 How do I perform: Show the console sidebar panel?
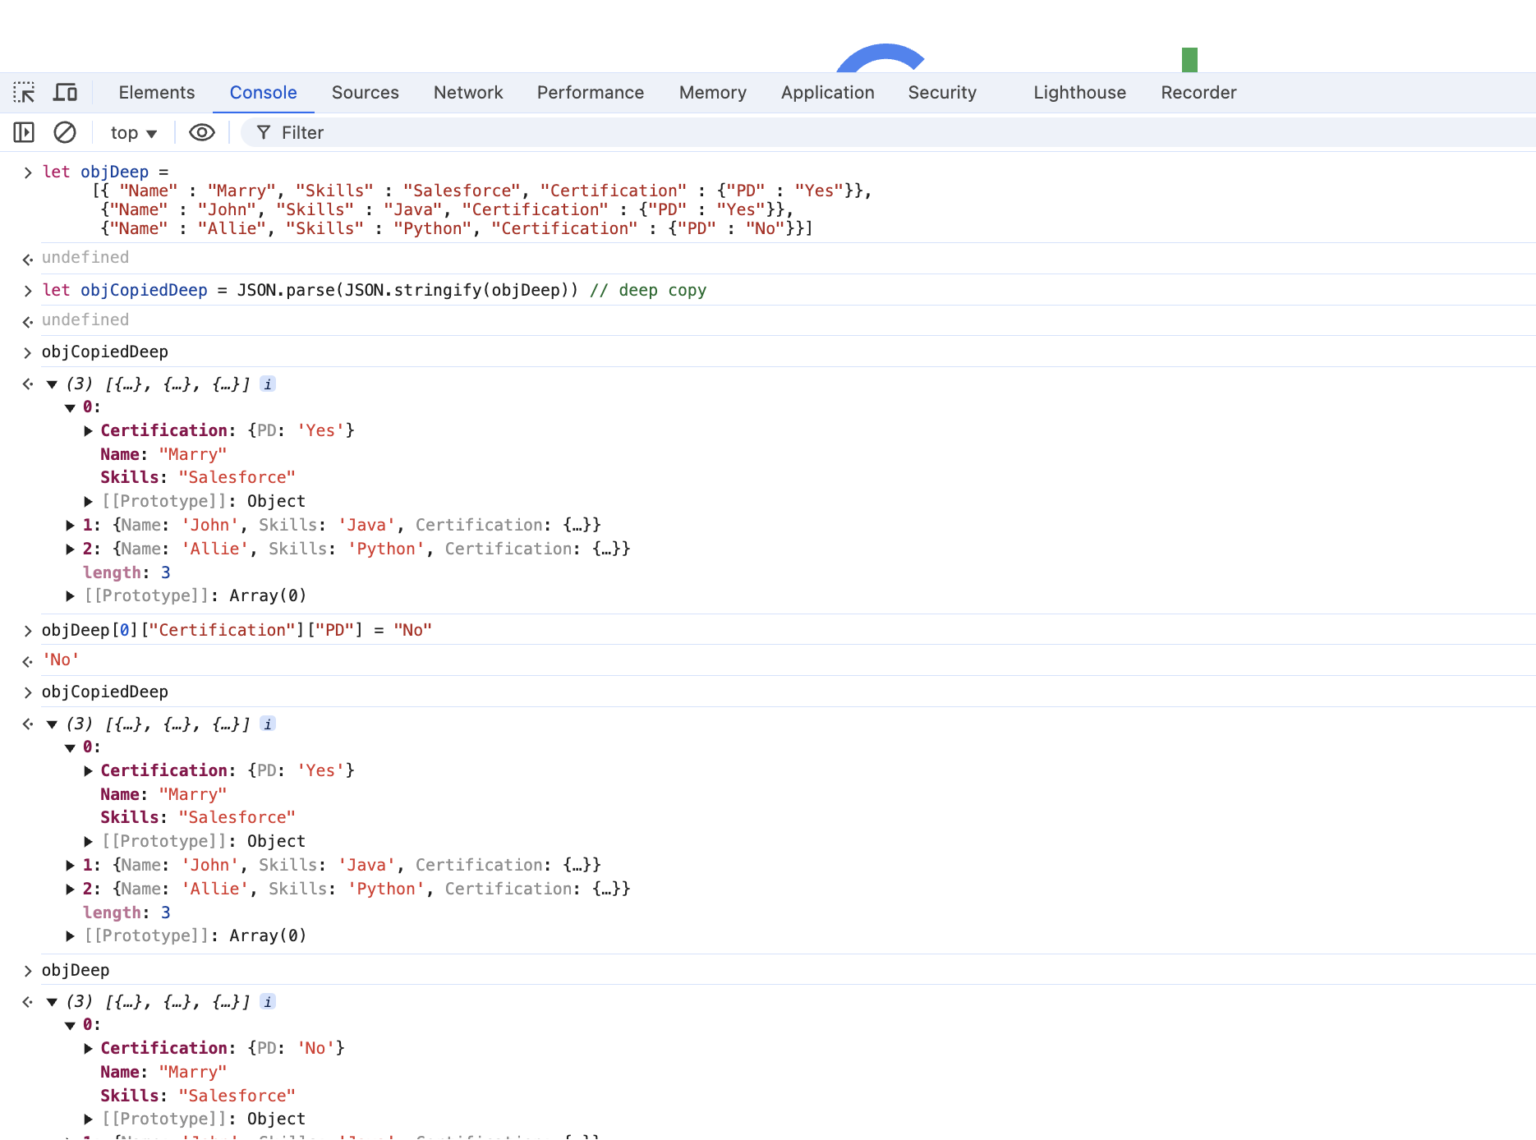pyautogui.click(x=23, y=132)
